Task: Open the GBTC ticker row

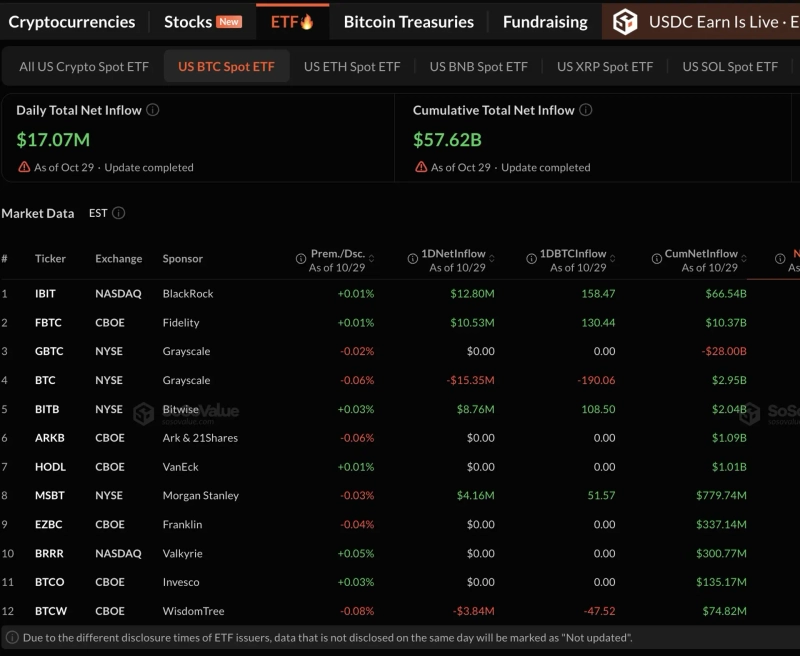Action: coord(400,351)
